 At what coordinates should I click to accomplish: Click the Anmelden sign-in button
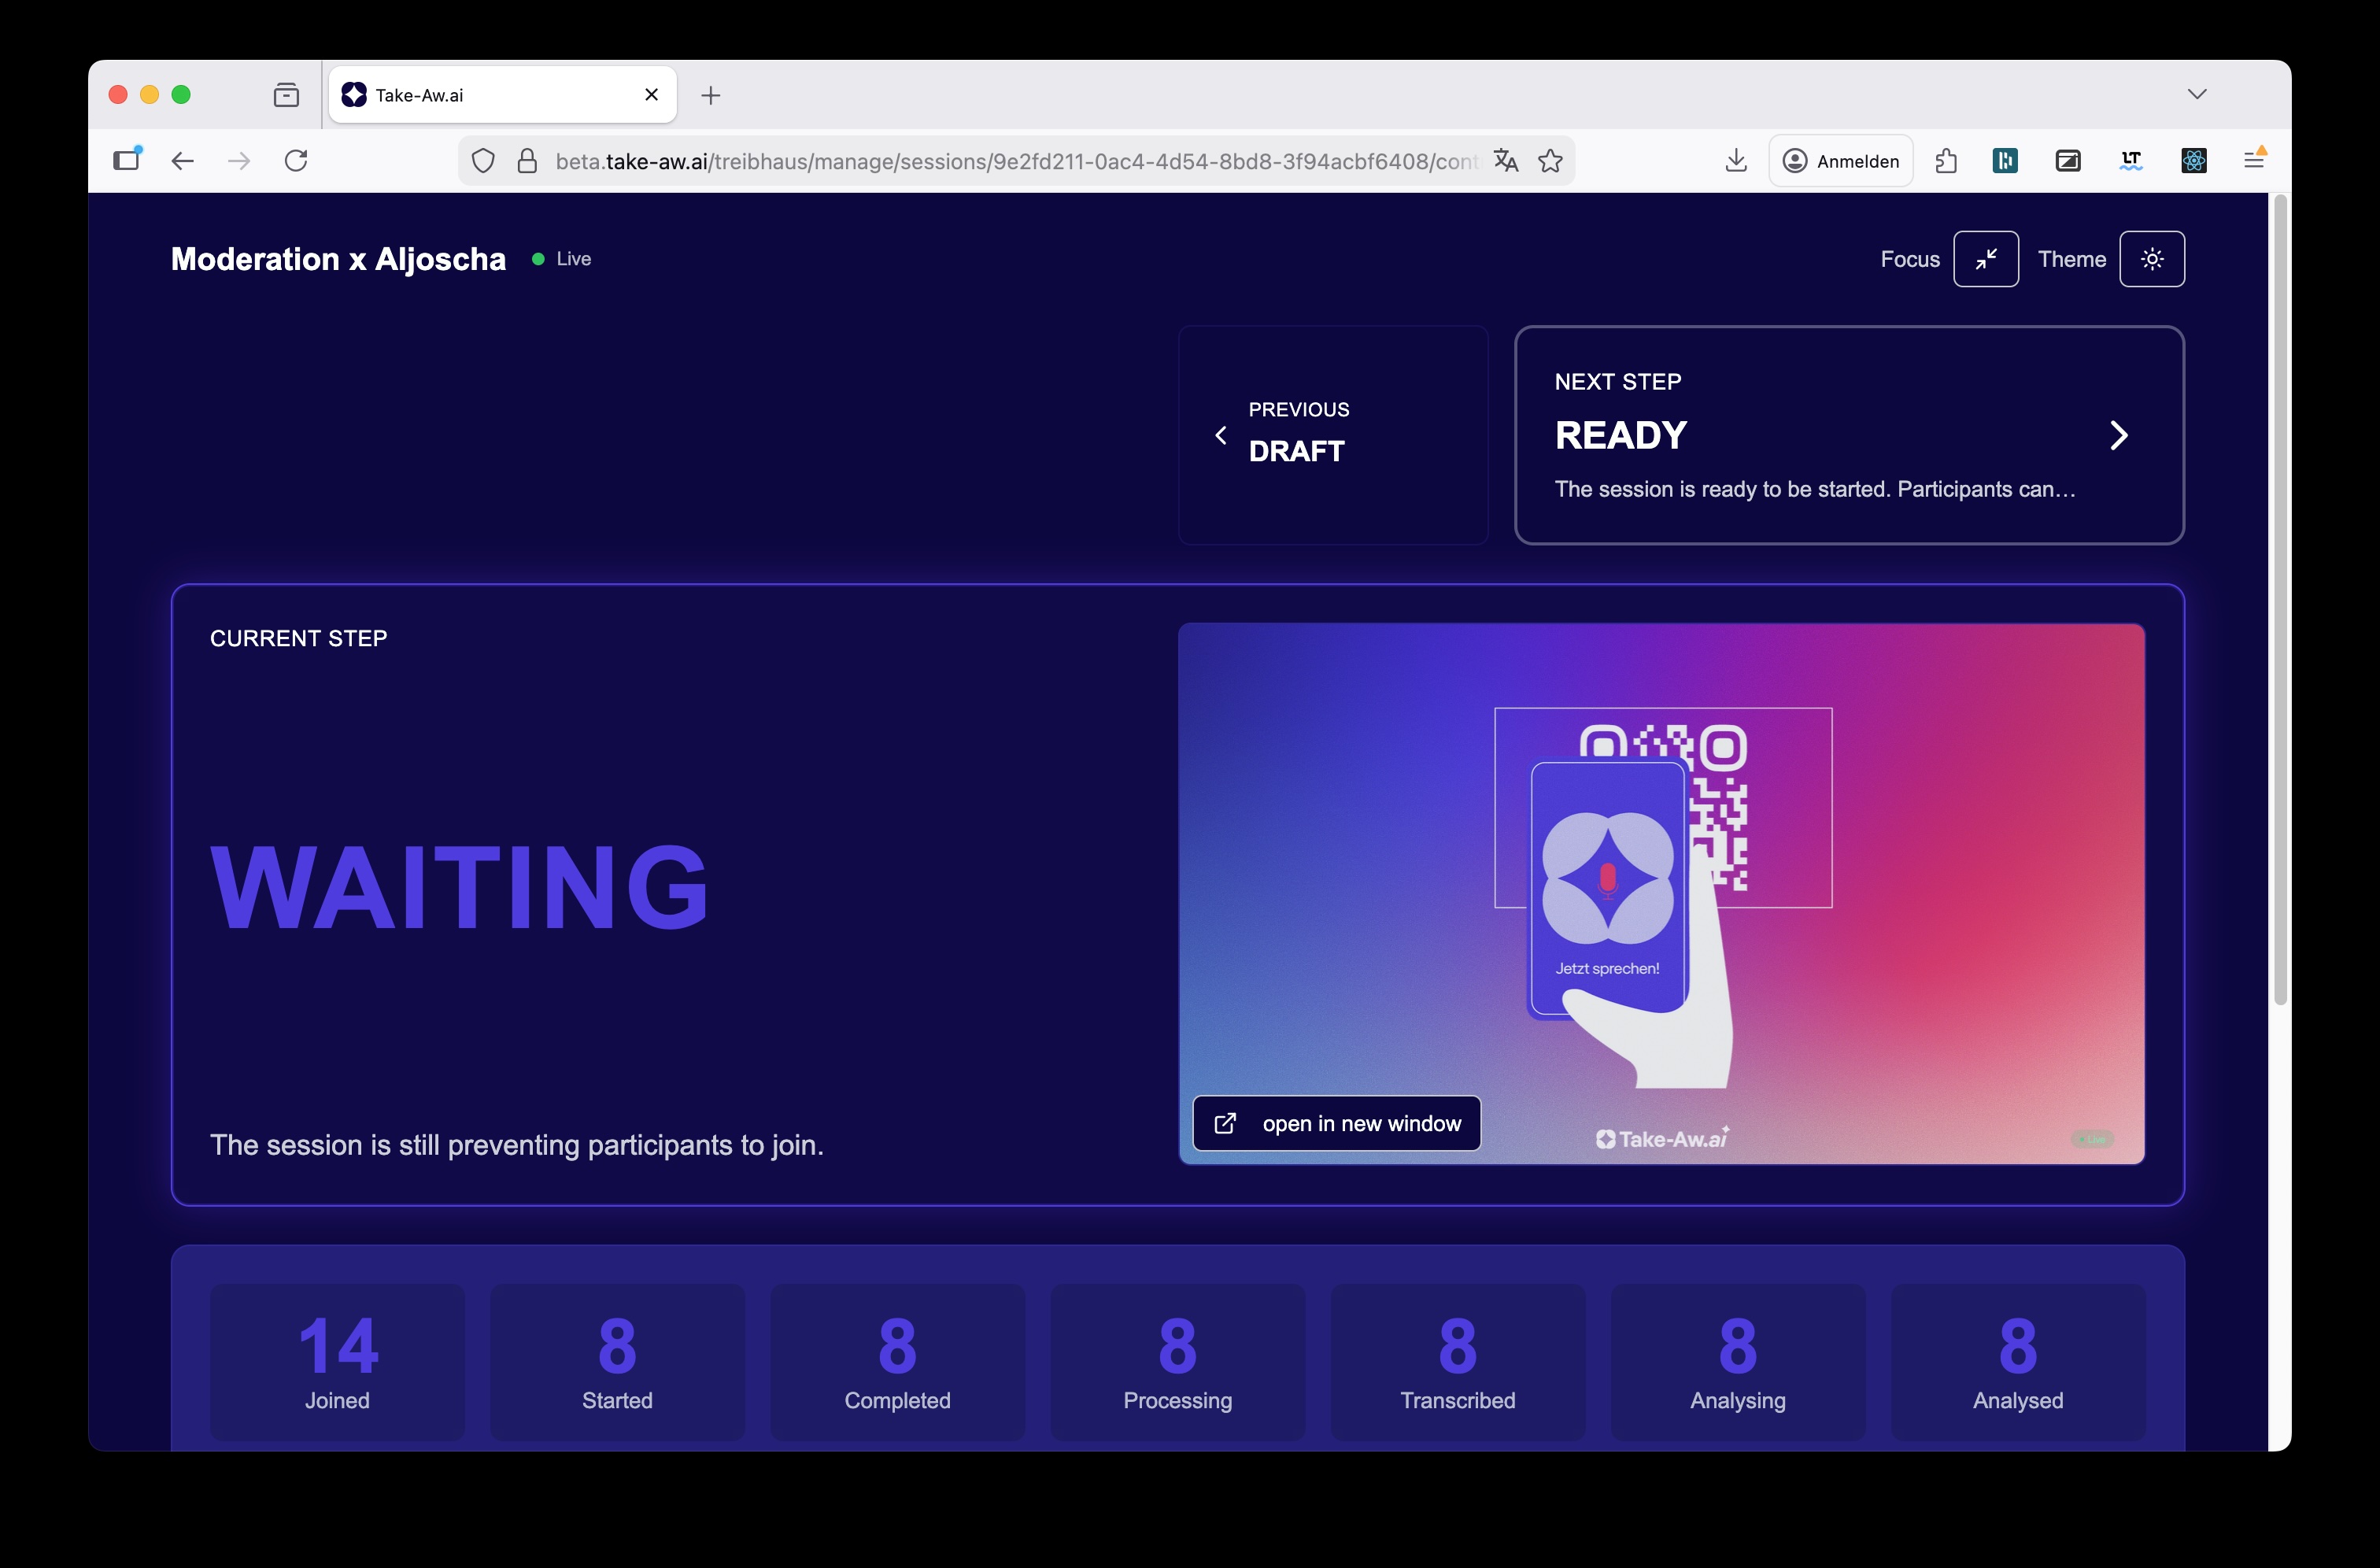click(1840, 160)
